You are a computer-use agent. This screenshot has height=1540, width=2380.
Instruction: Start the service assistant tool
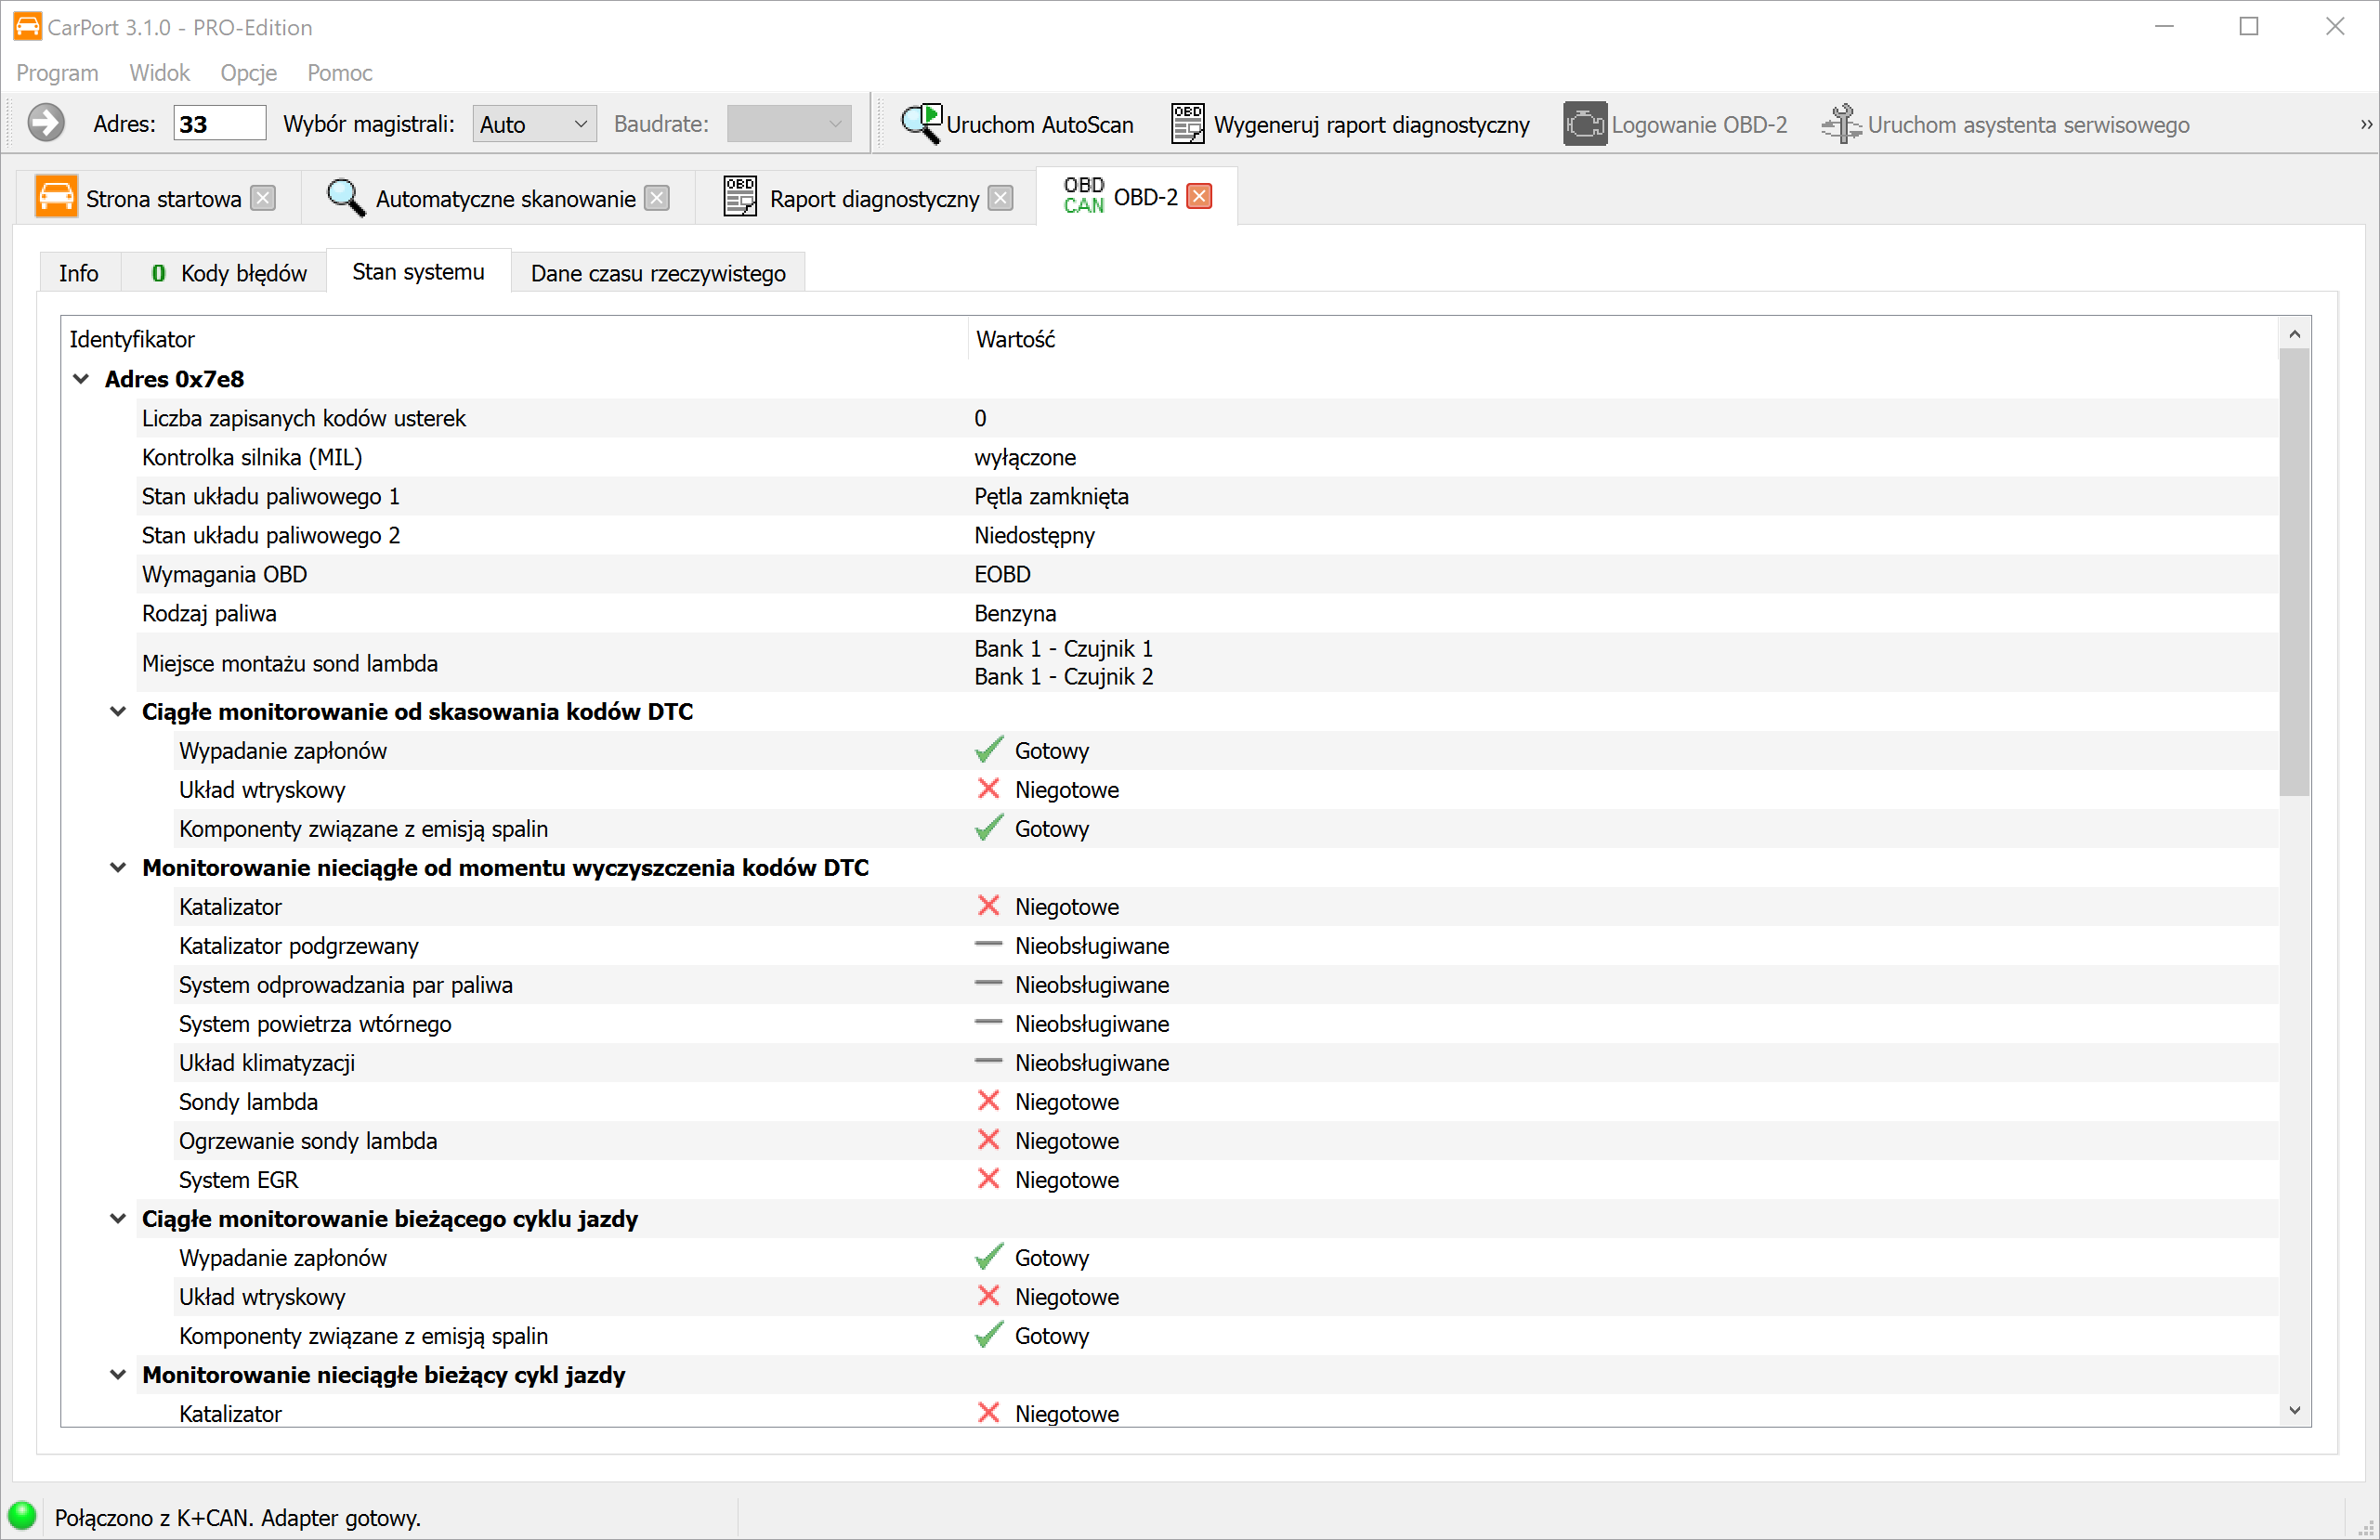(2005, 124)
